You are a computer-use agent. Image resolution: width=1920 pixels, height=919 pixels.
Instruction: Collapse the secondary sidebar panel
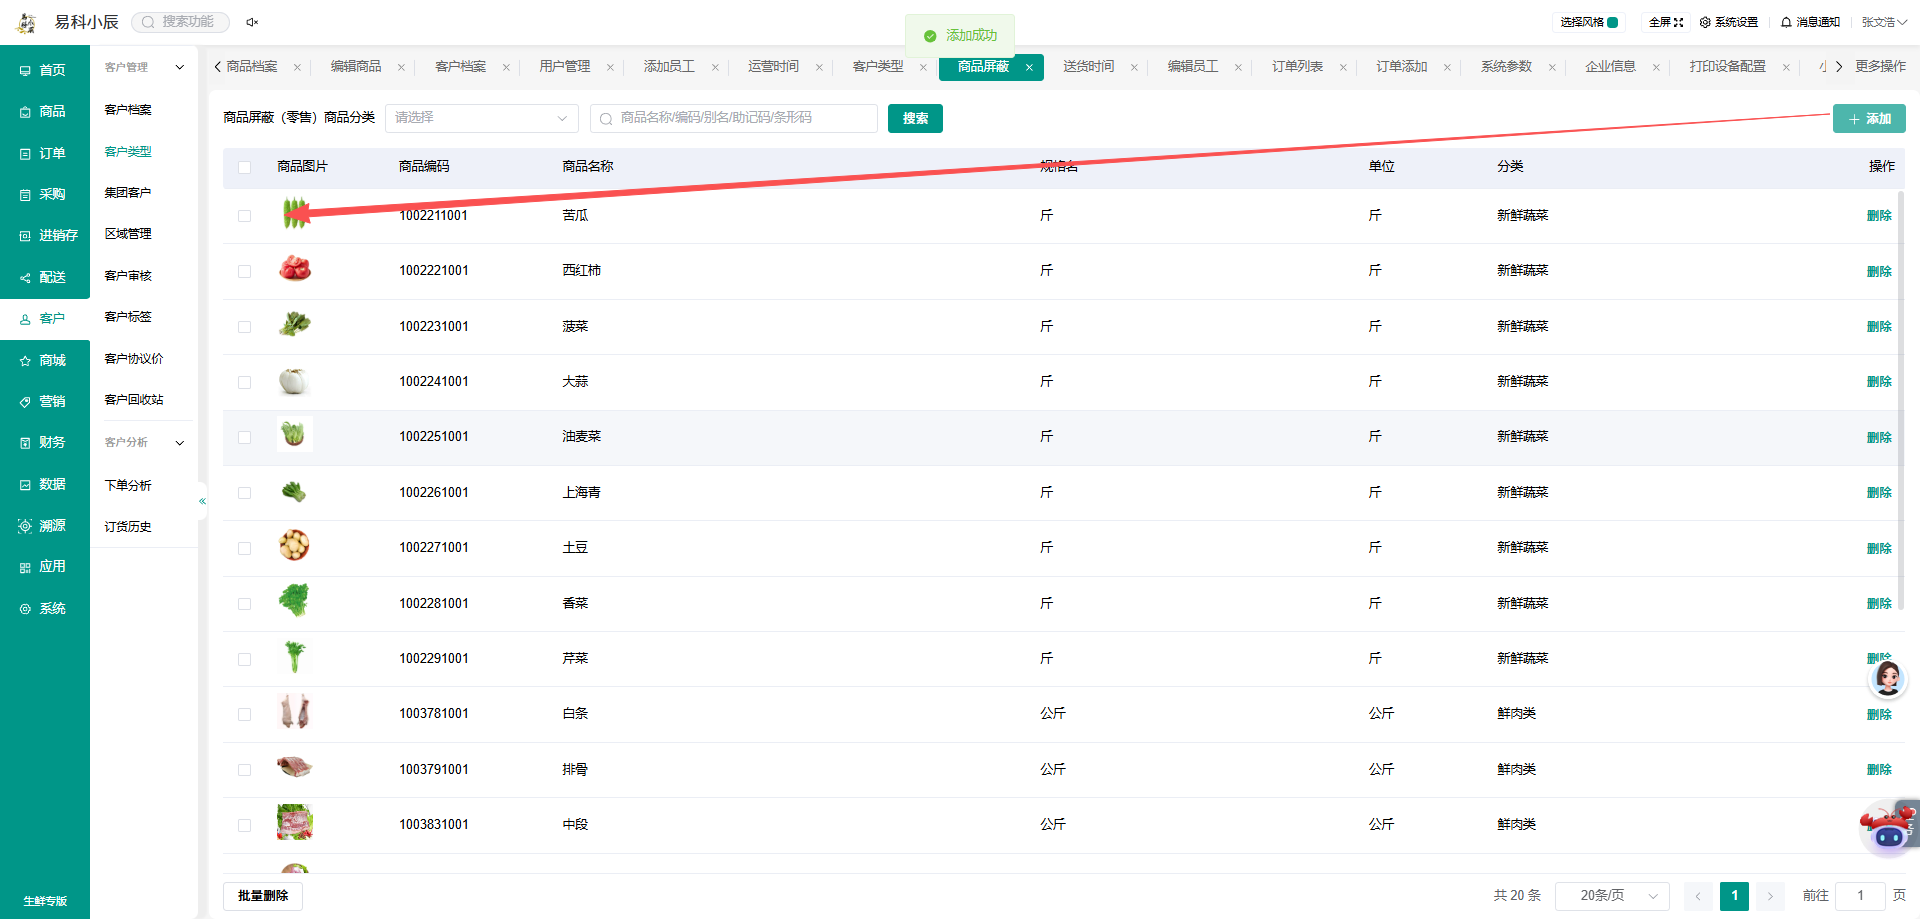click(x=202, y=501)
